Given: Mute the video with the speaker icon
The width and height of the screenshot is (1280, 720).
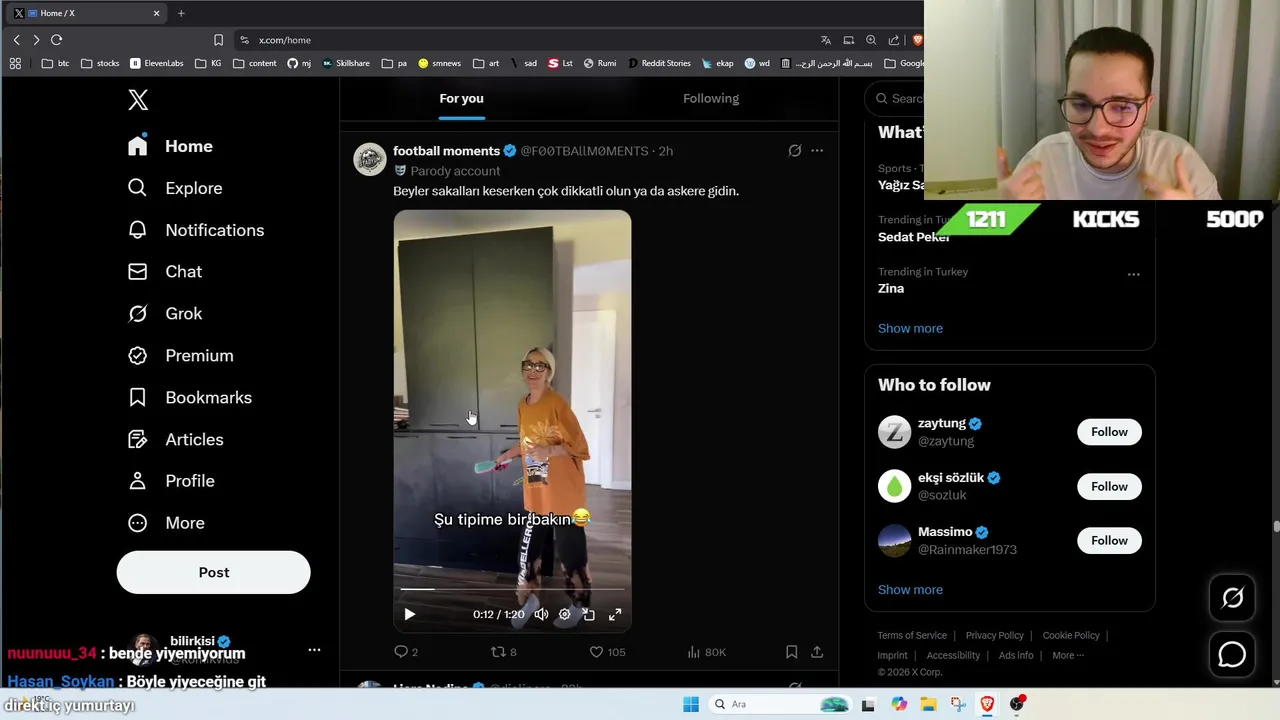Looking at the screenshot, I should (x=541, y=615).
